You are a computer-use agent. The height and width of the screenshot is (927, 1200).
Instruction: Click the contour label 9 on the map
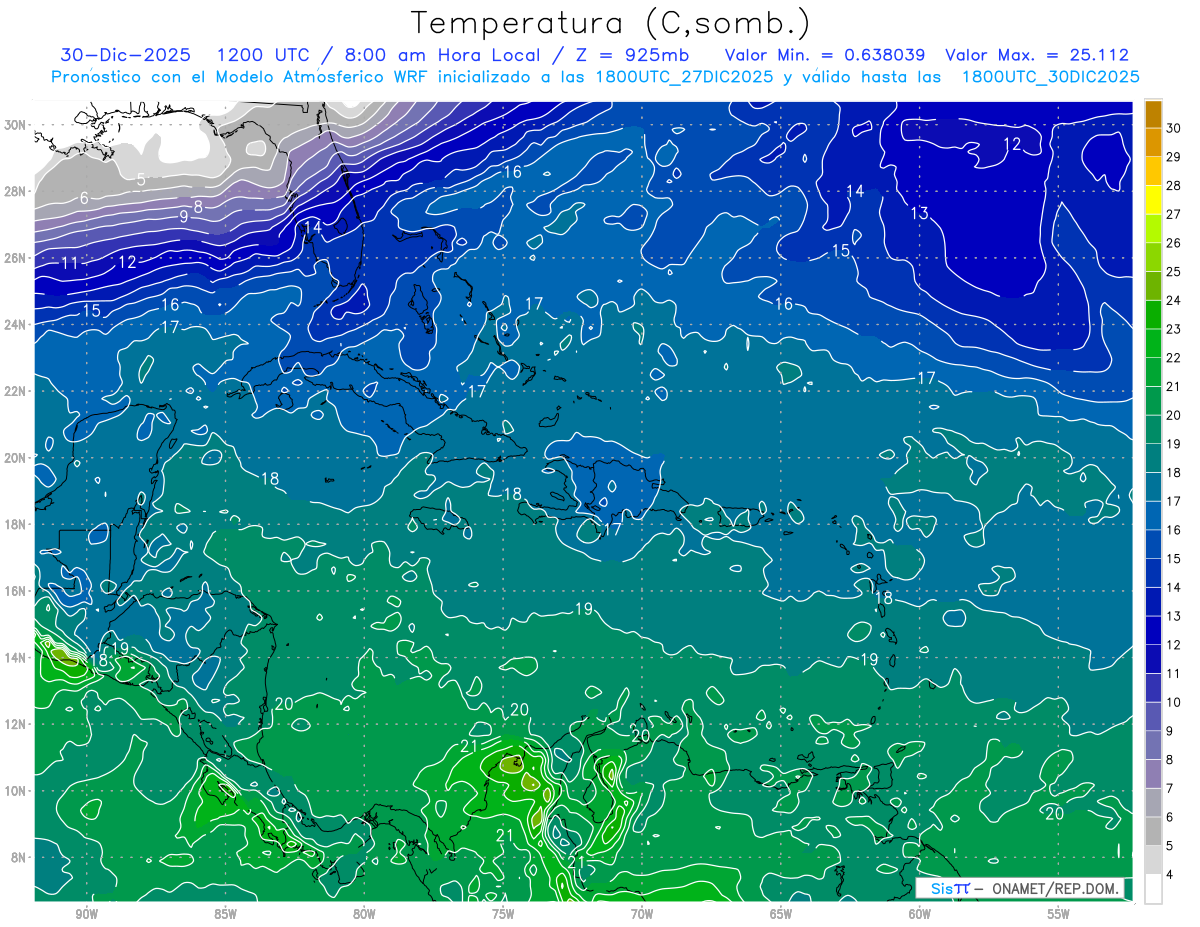pos(184,216)
